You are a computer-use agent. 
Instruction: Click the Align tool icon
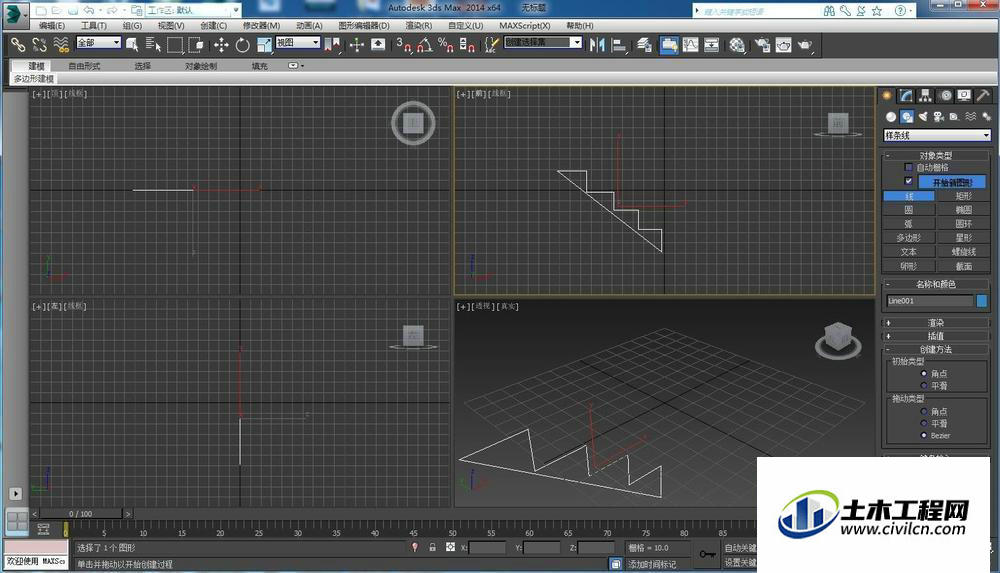[619, 45]
